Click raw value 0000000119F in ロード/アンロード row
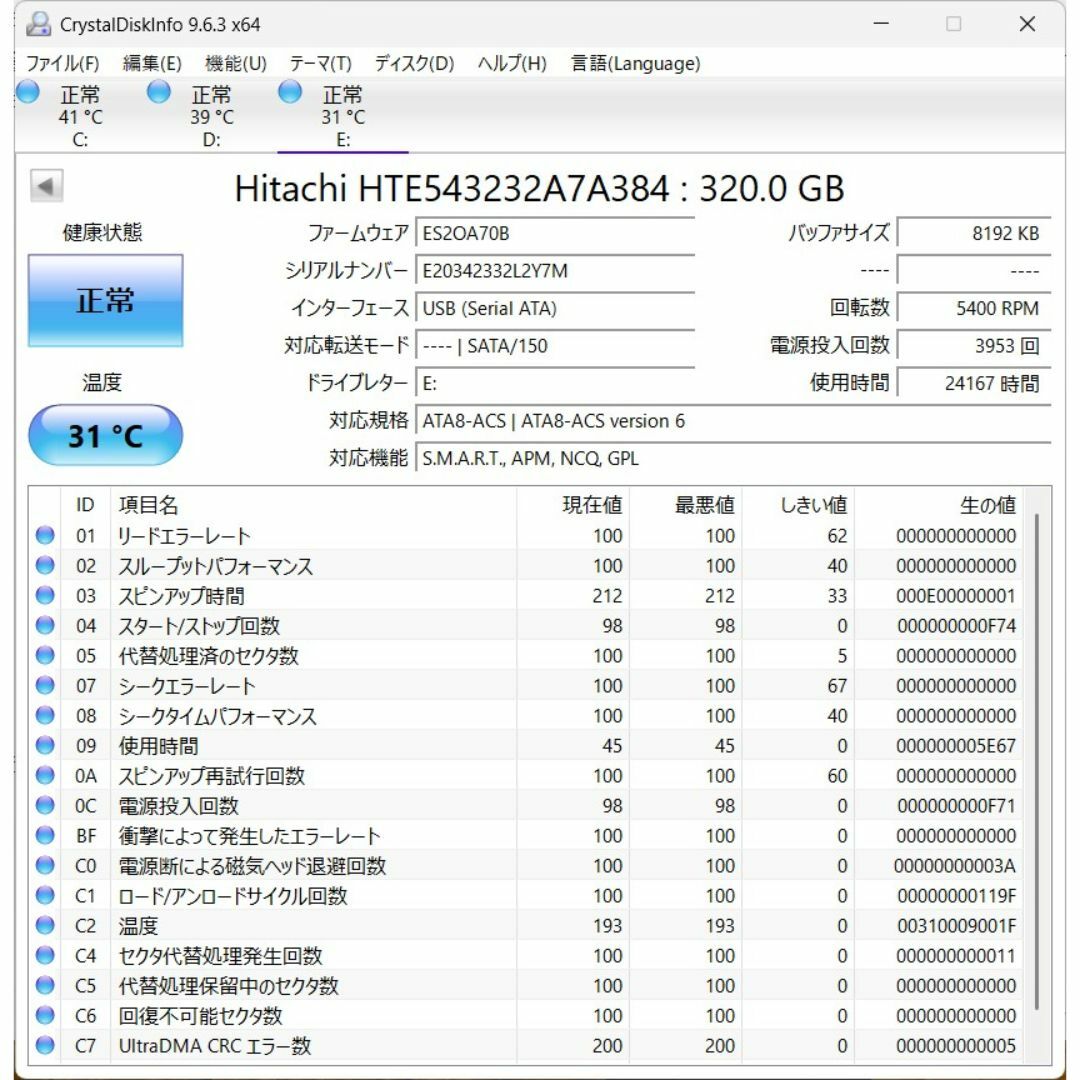 (x=956, y=896)
